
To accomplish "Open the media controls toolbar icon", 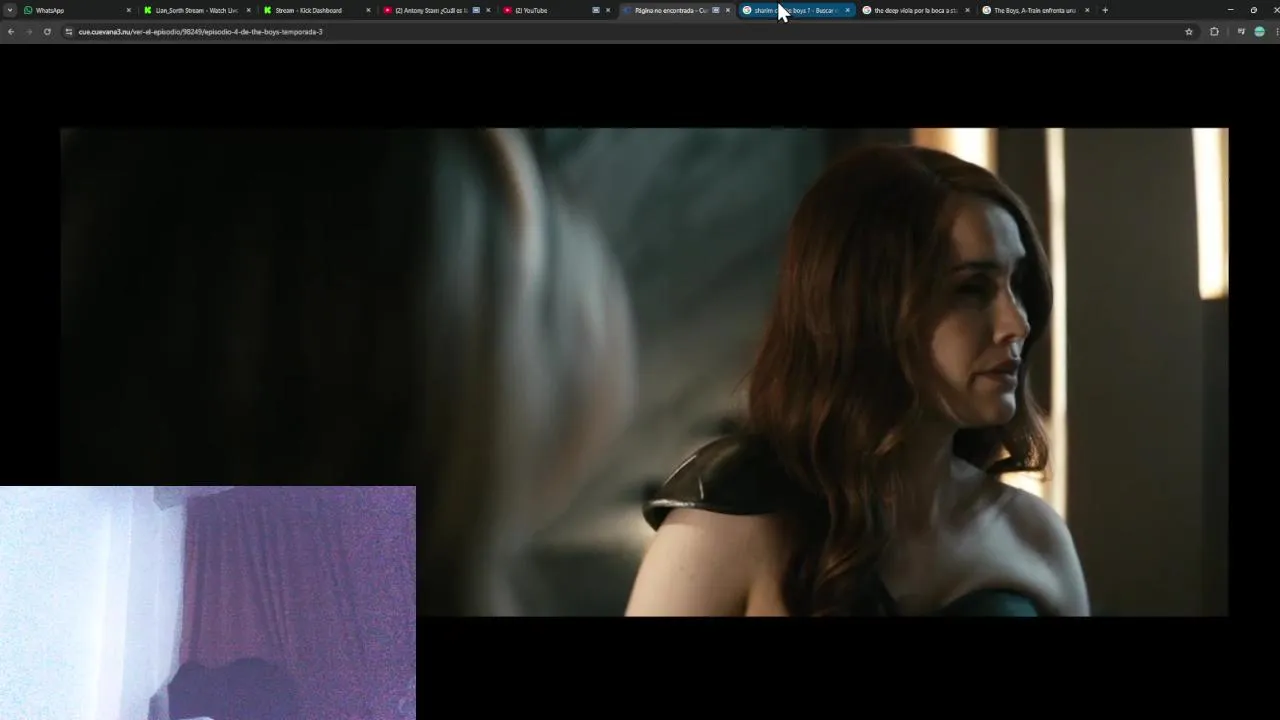I will (x=1241, y=31).
